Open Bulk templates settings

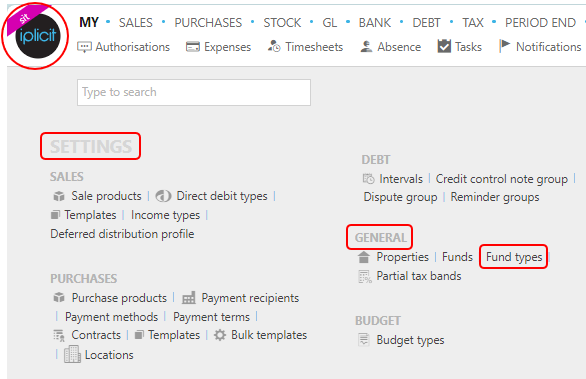(269, 335)
